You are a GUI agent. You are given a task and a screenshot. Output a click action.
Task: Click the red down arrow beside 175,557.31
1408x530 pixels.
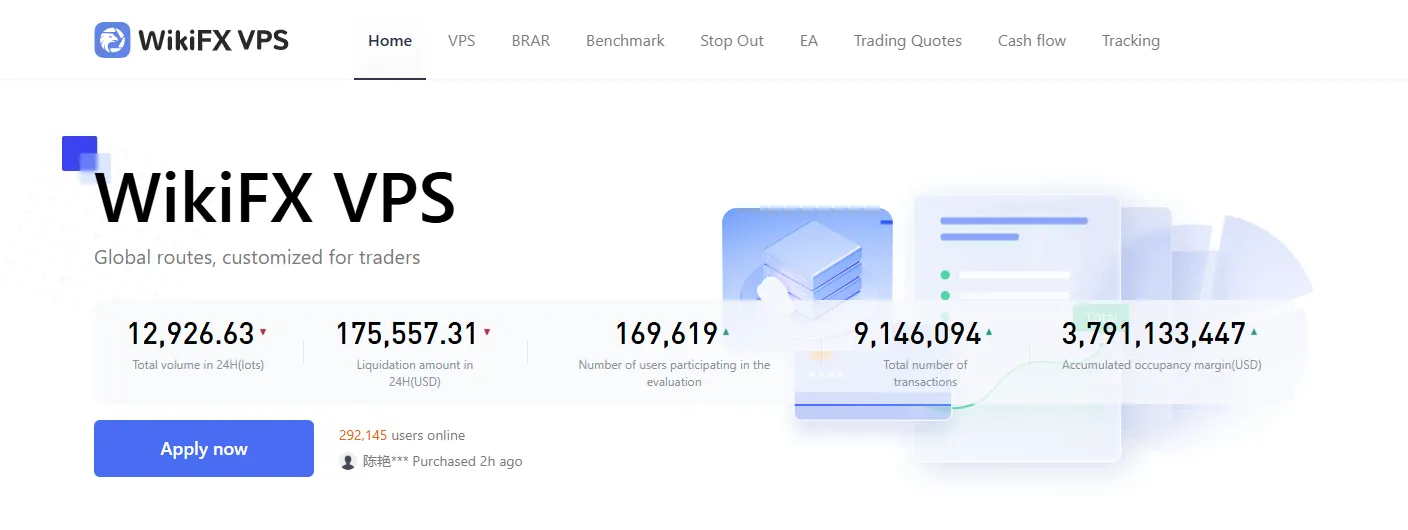pyautogui.click(x=487, y=331)
